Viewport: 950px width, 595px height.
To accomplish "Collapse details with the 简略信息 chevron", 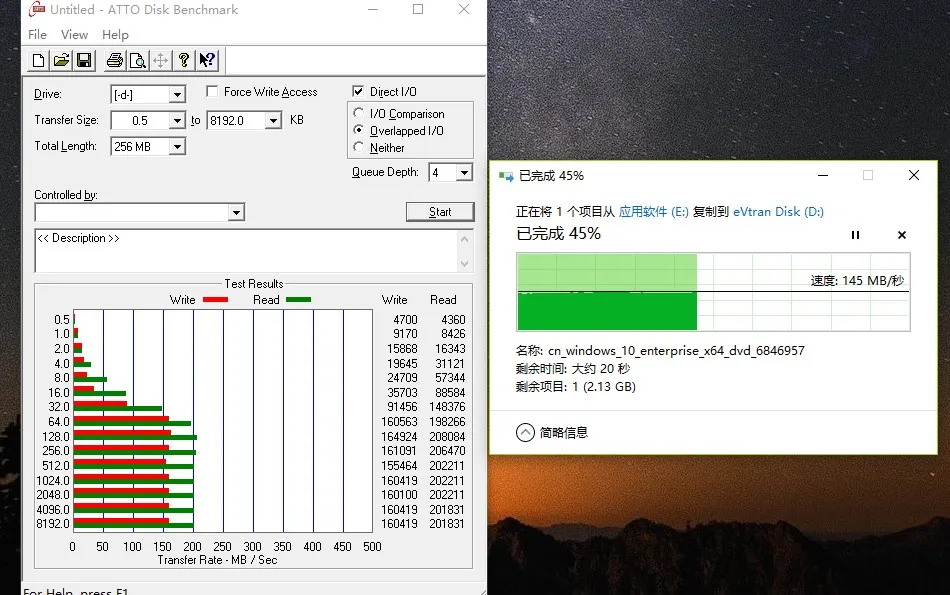I will click(525, 433).
